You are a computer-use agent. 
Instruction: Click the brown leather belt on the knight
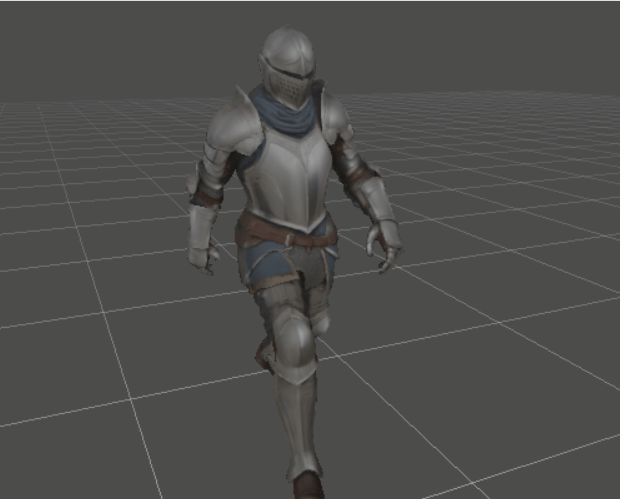286,234
